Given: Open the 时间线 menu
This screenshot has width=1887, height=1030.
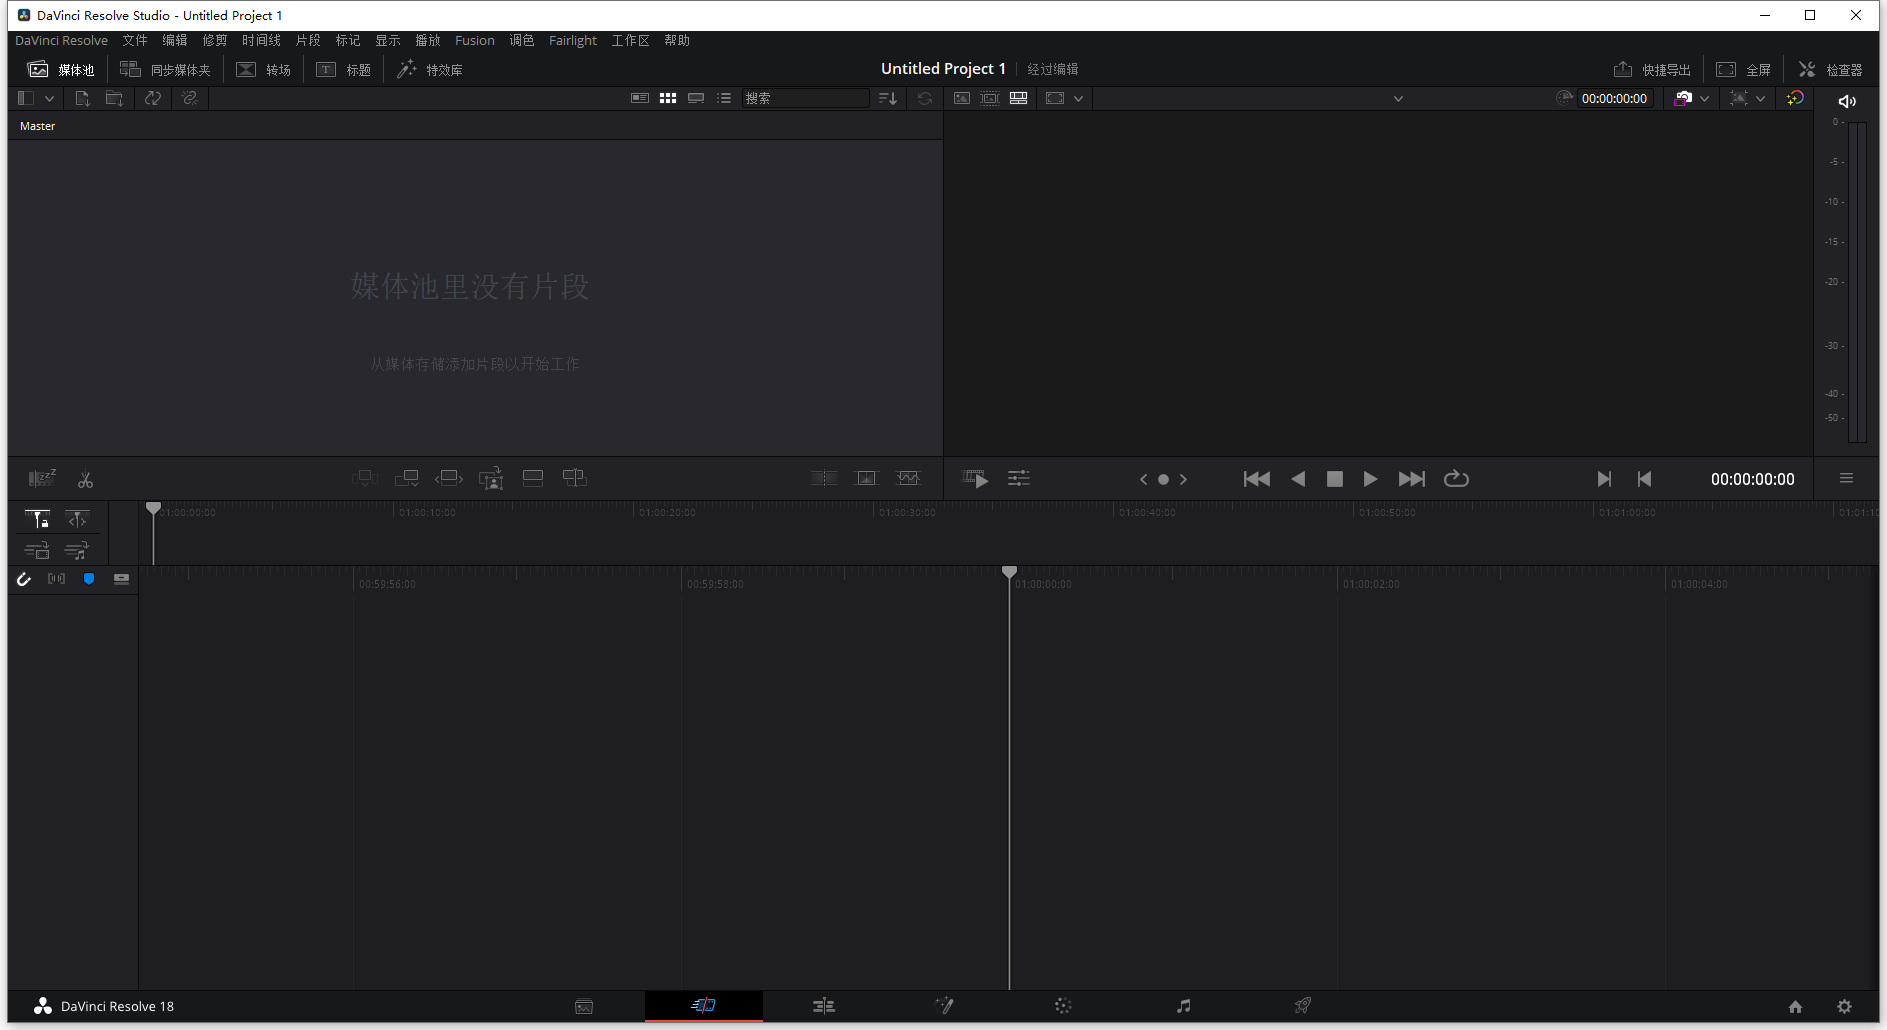Looking at the screenshot, I should [262, 40].
